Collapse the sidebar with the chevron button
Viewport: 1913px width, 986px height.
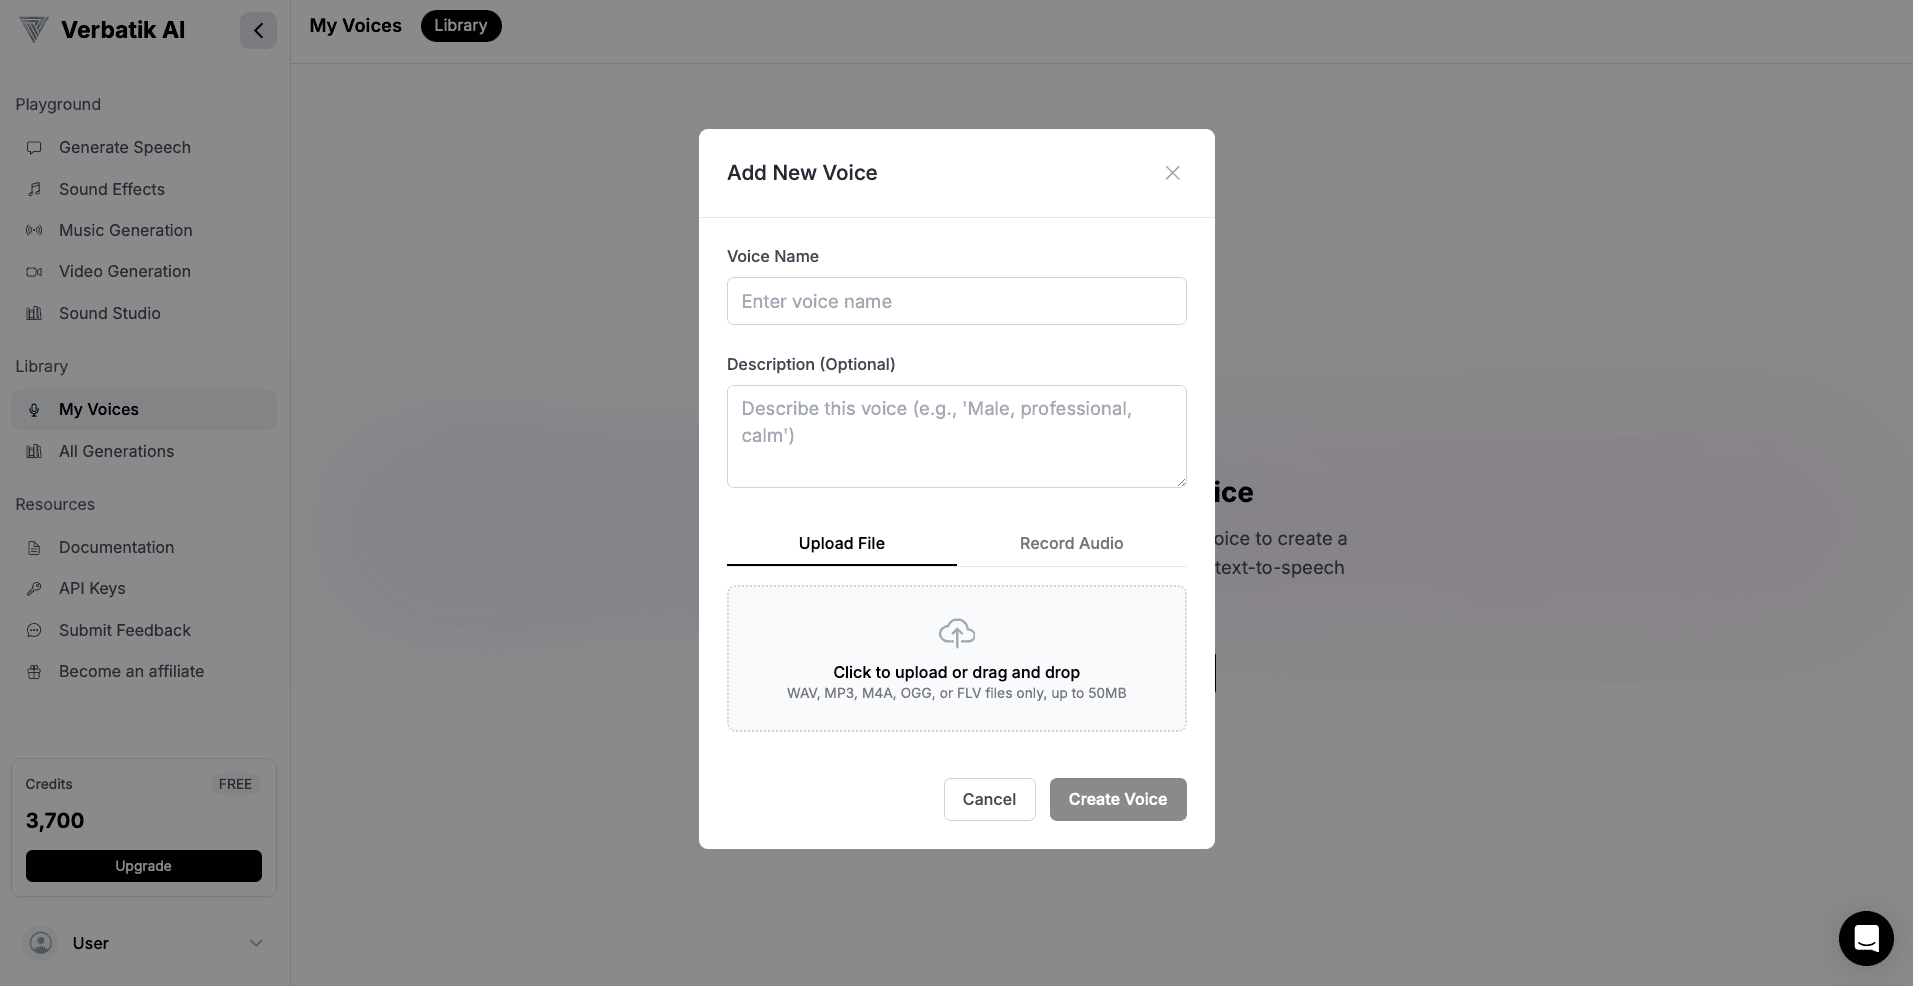point(258,31)
